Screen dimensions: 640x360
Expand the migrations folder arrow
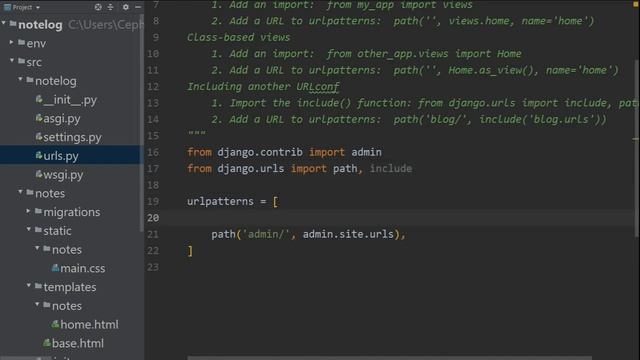coord(28,211)
